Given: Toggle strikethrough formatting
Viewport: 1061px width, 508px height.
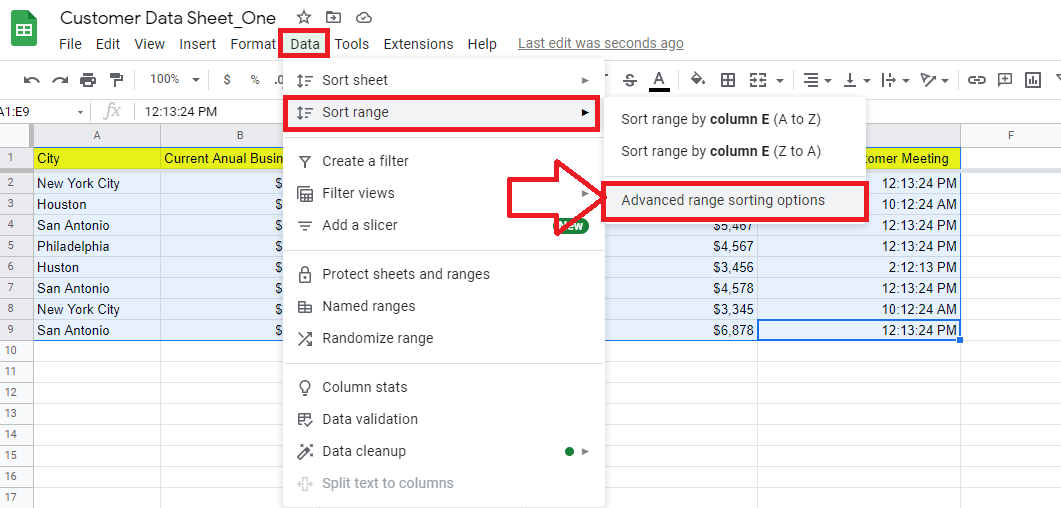Looking at the screenshot, I should coord(629,80).
